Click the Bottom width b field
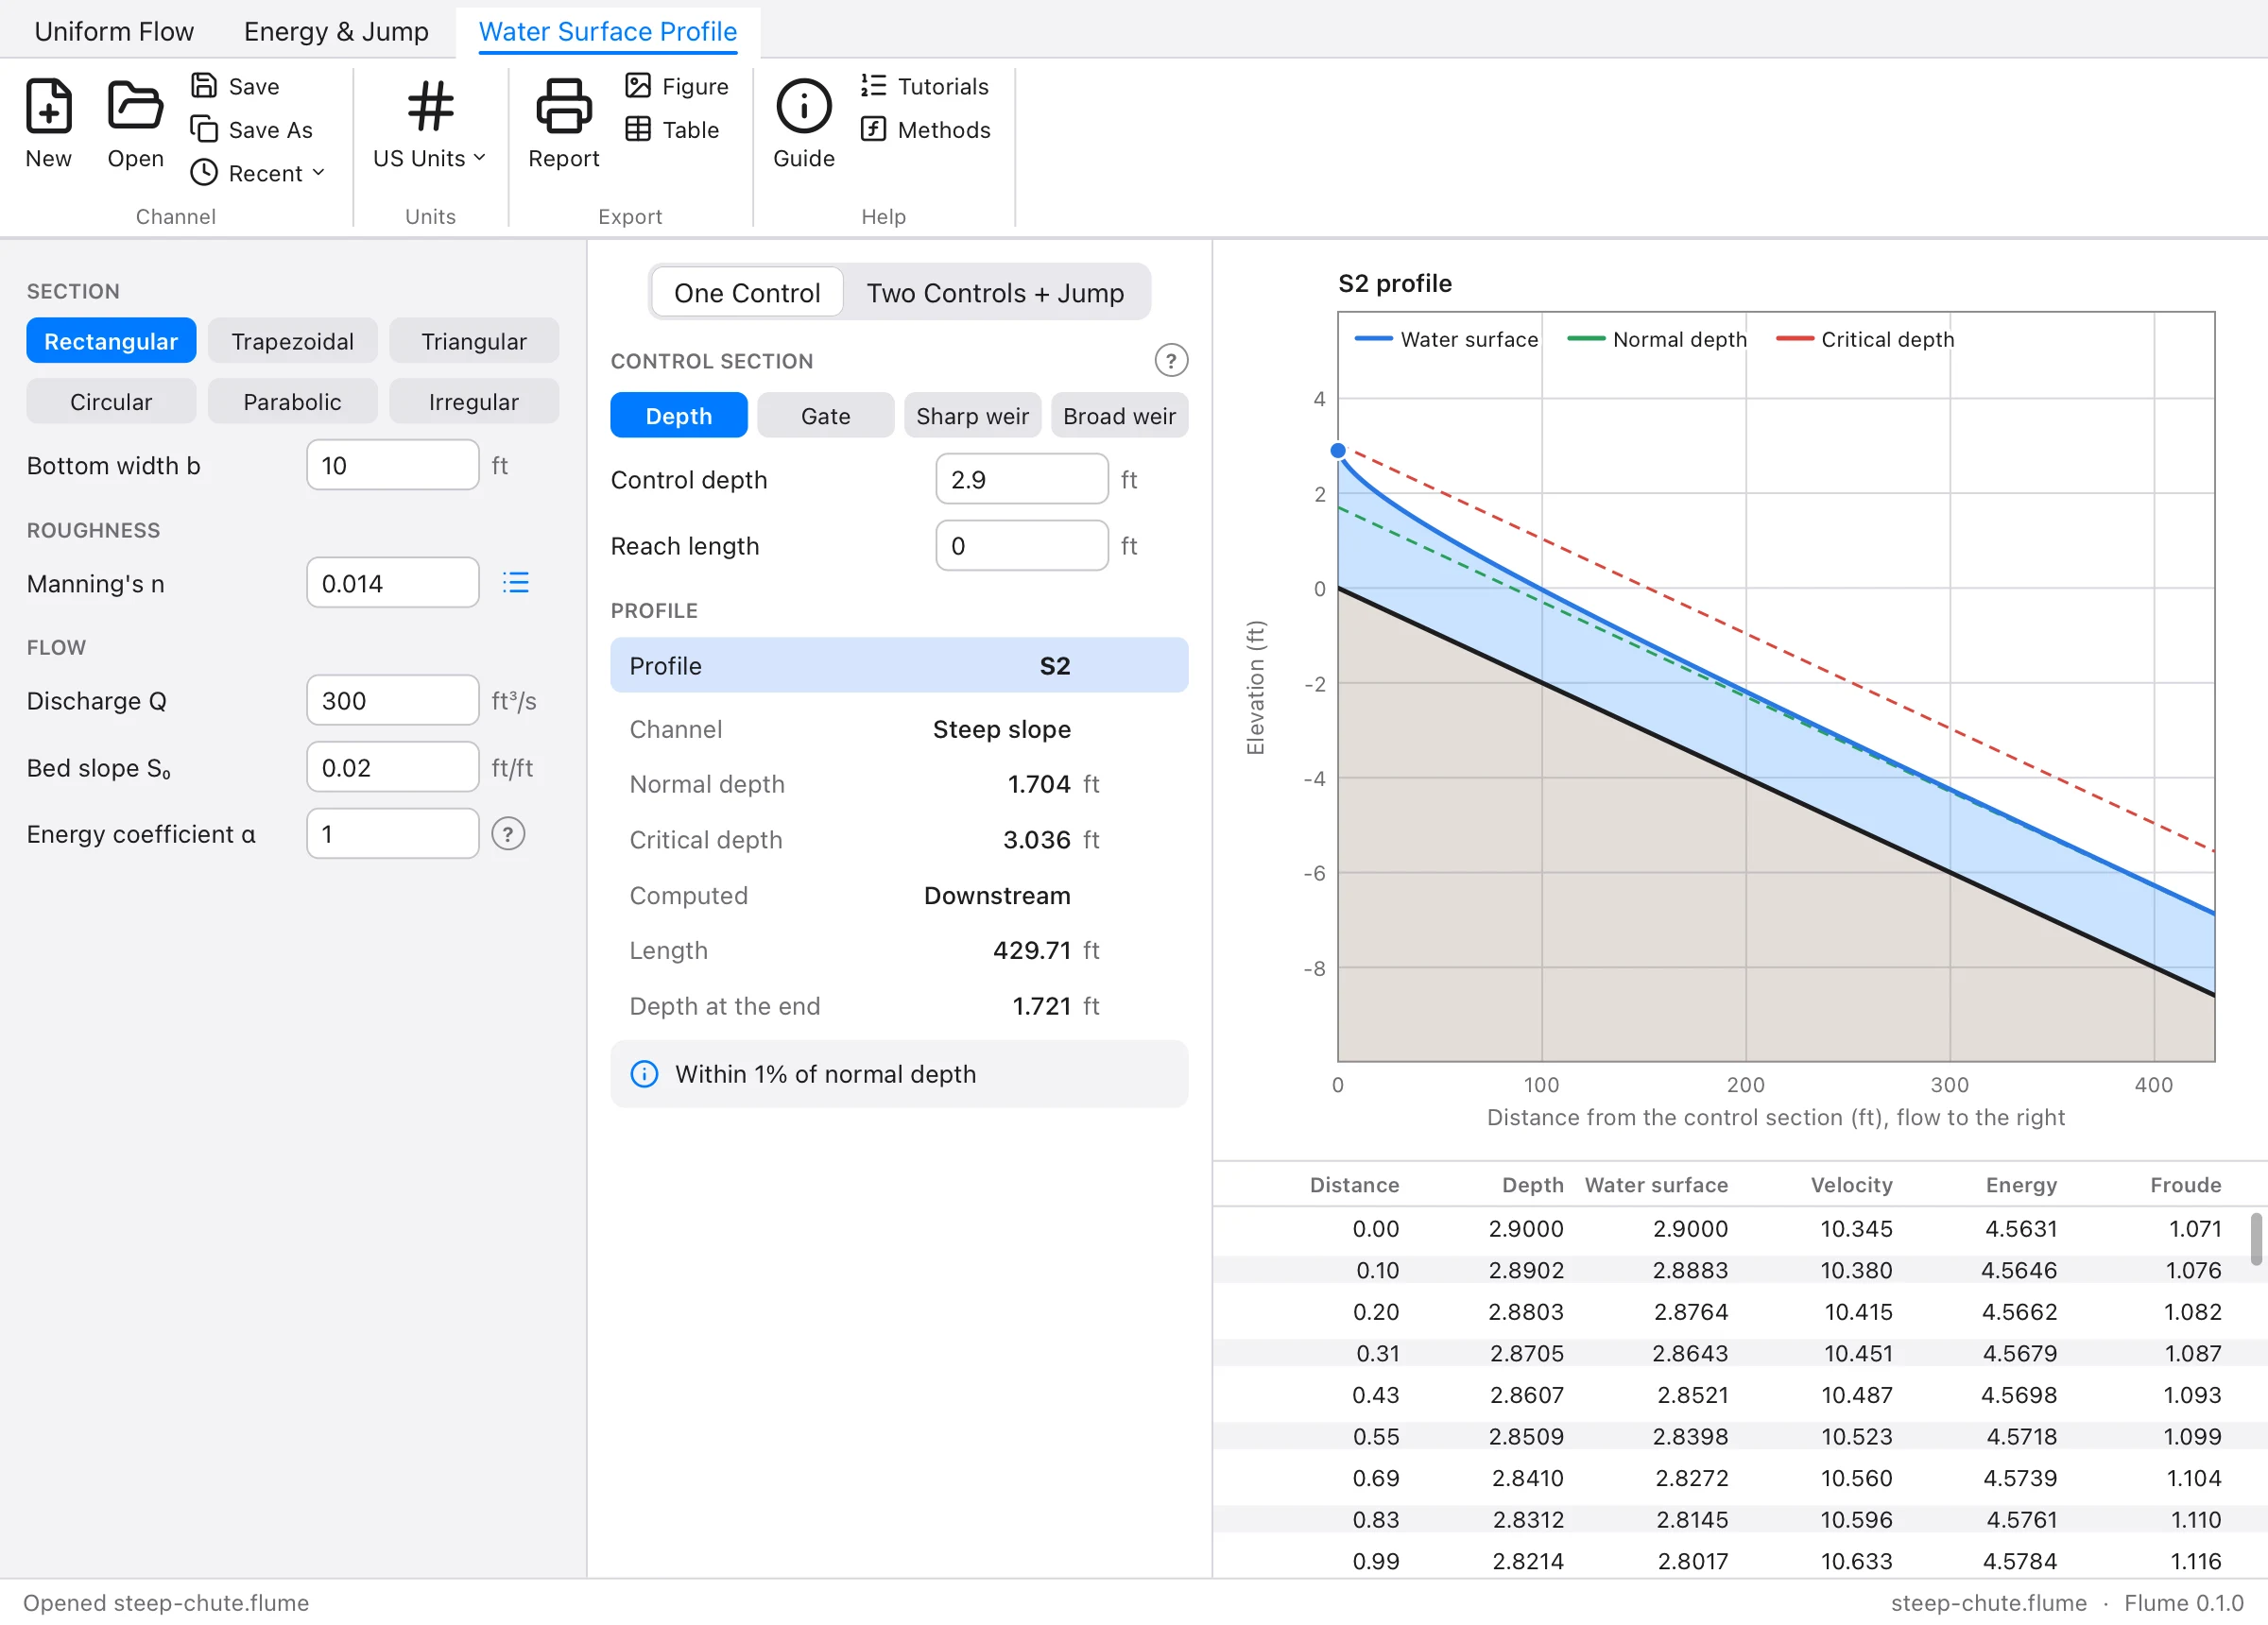The width and height of the screenshot is (2268, 1625). [393, 465]
